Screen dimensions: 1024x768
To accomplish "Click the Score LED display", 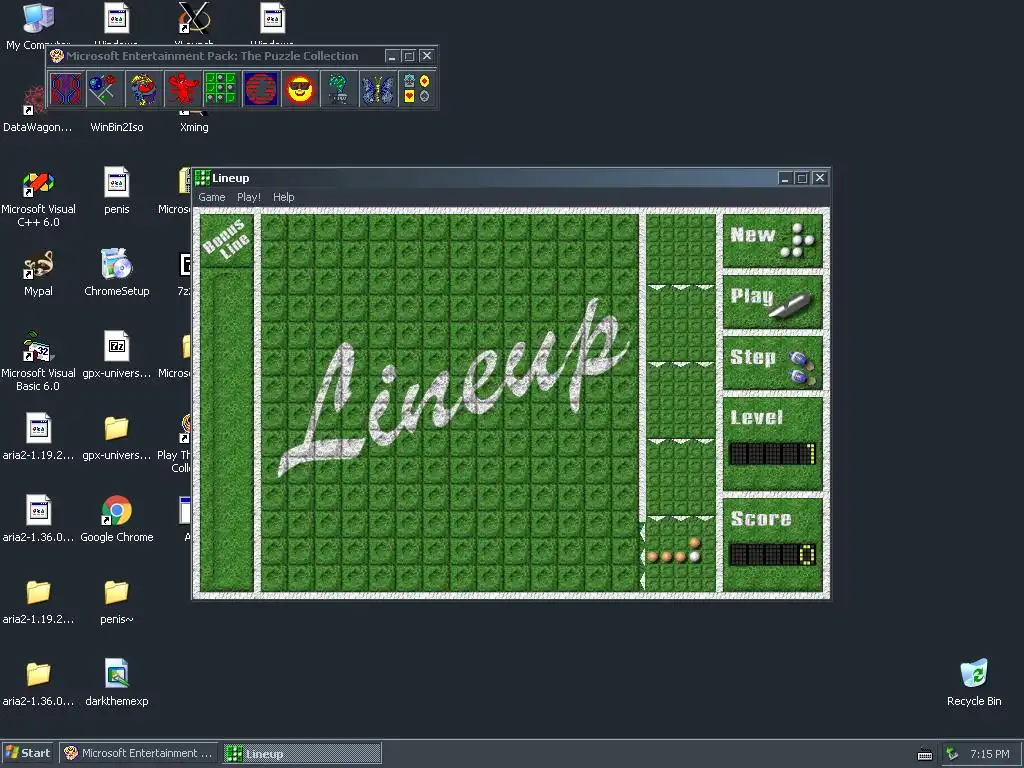I will [773, 554].
